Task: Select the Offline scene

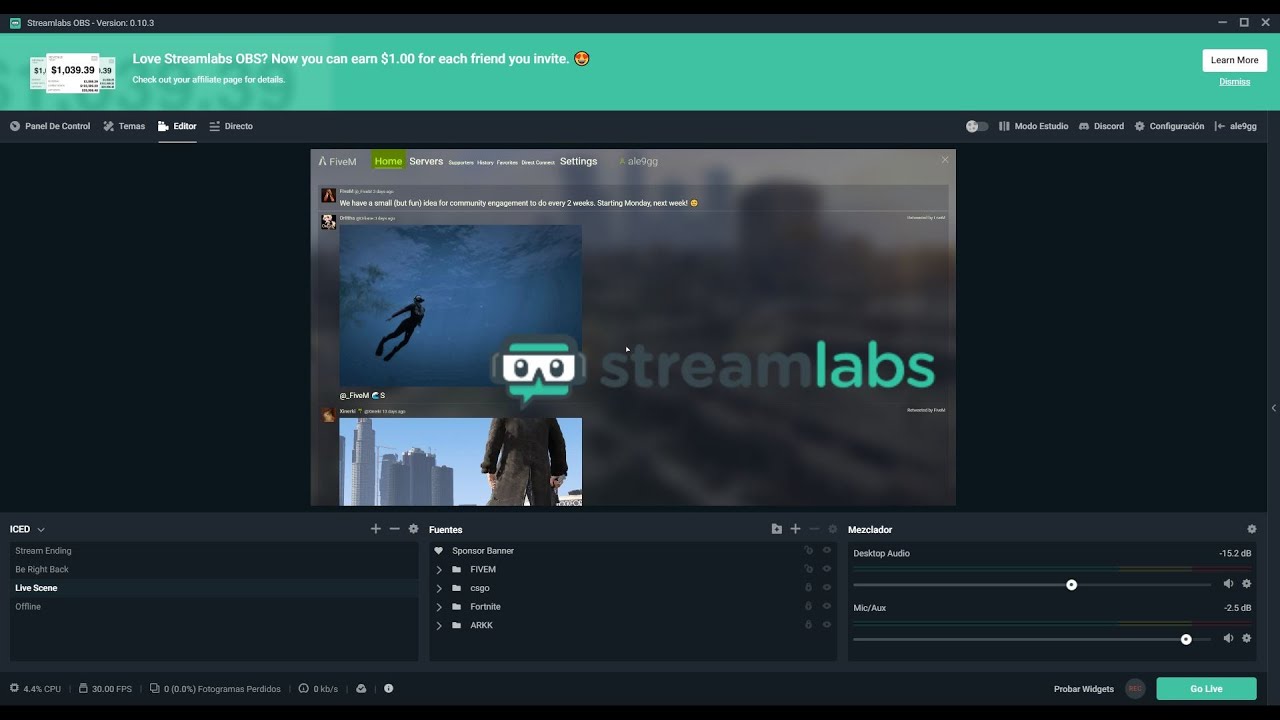Action: click(214, 607)
